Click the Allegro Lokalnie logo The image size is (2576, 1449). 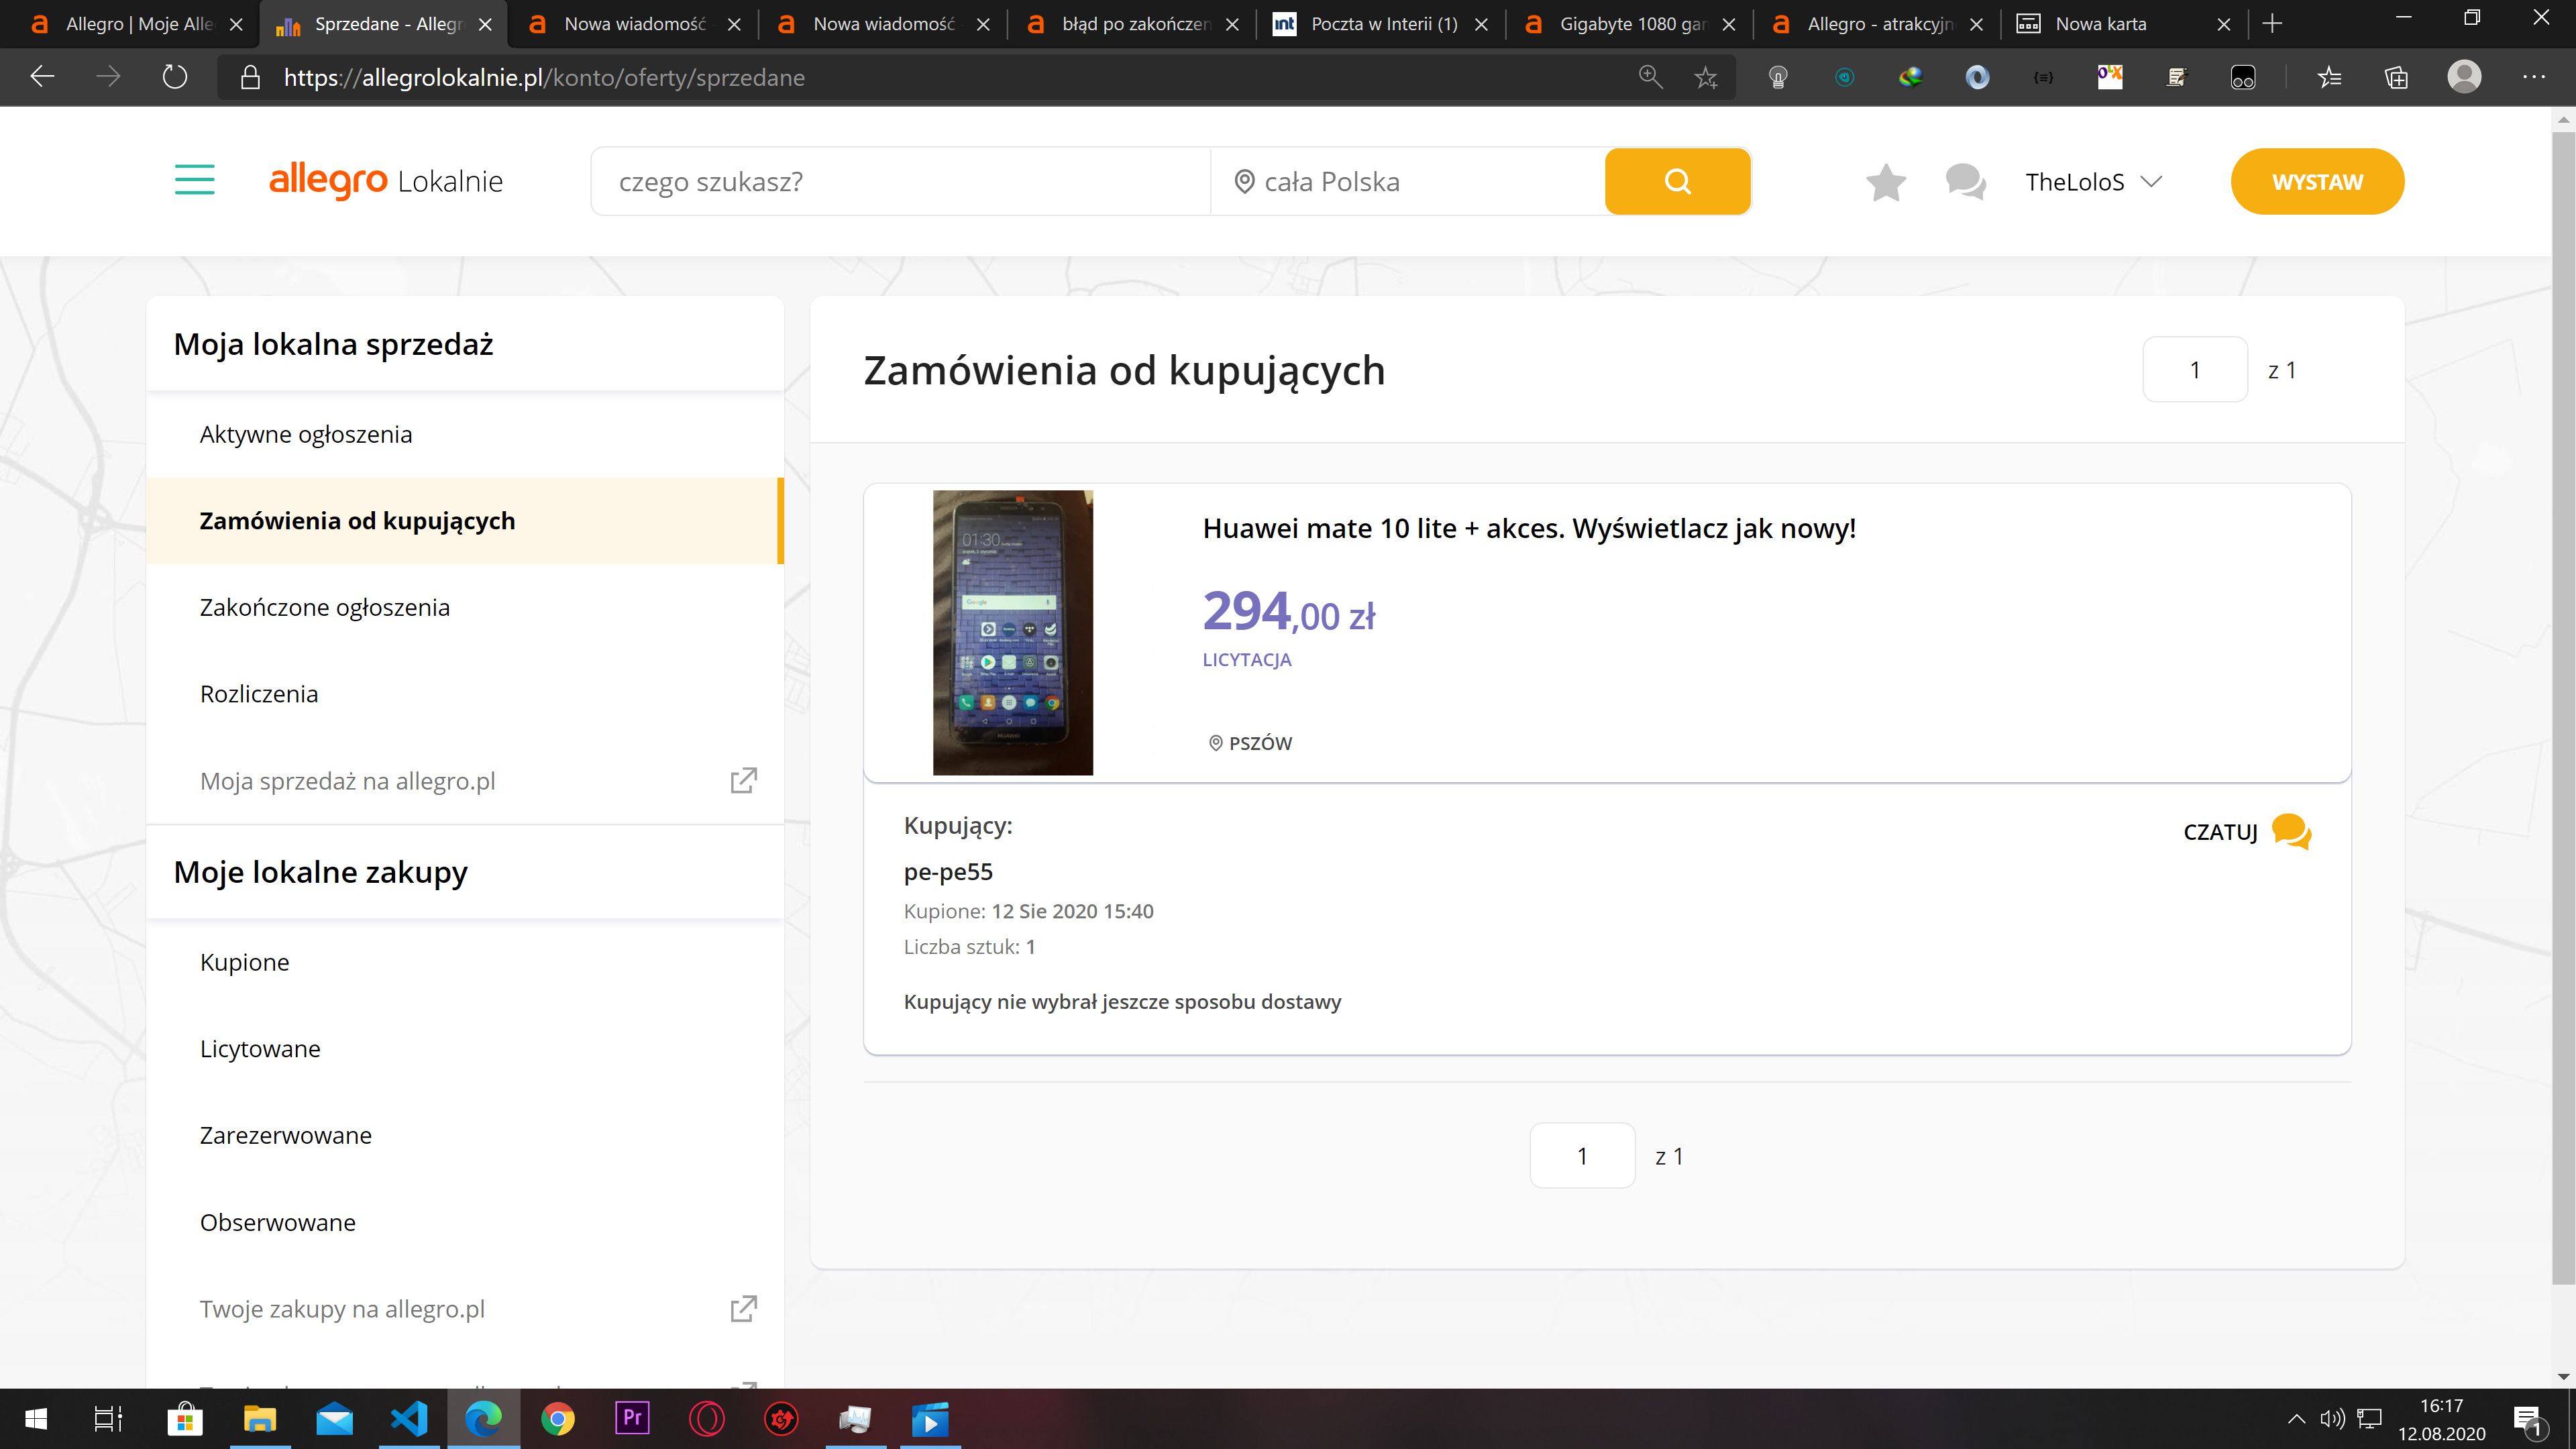tap(386, 181)
